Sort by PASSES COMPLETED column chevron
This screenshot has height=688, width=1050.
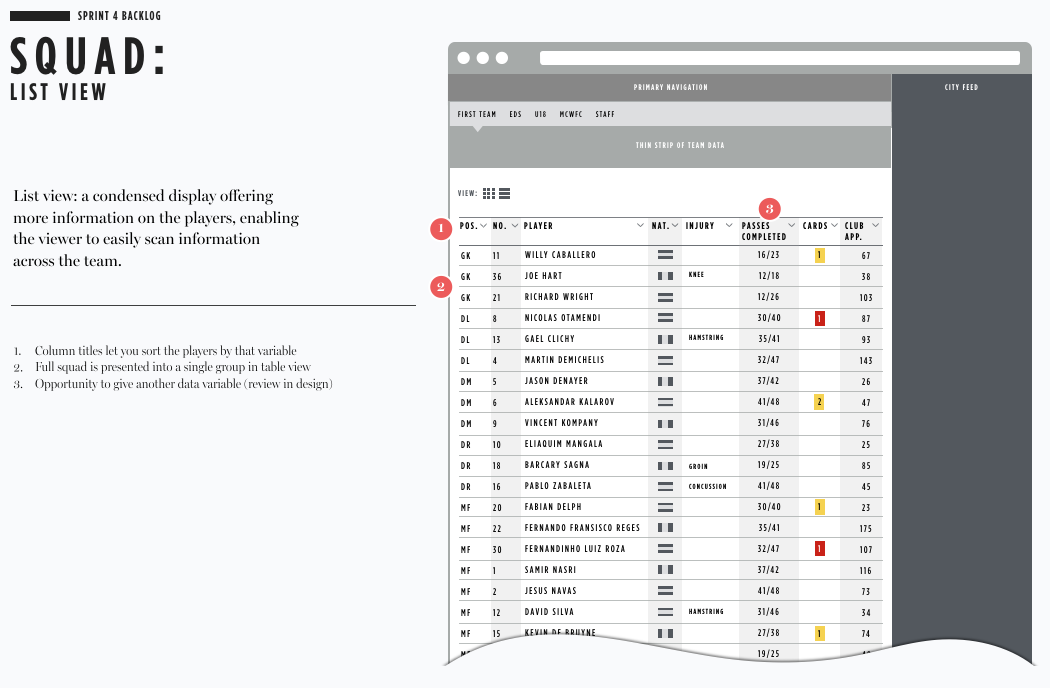click(792, 226)
